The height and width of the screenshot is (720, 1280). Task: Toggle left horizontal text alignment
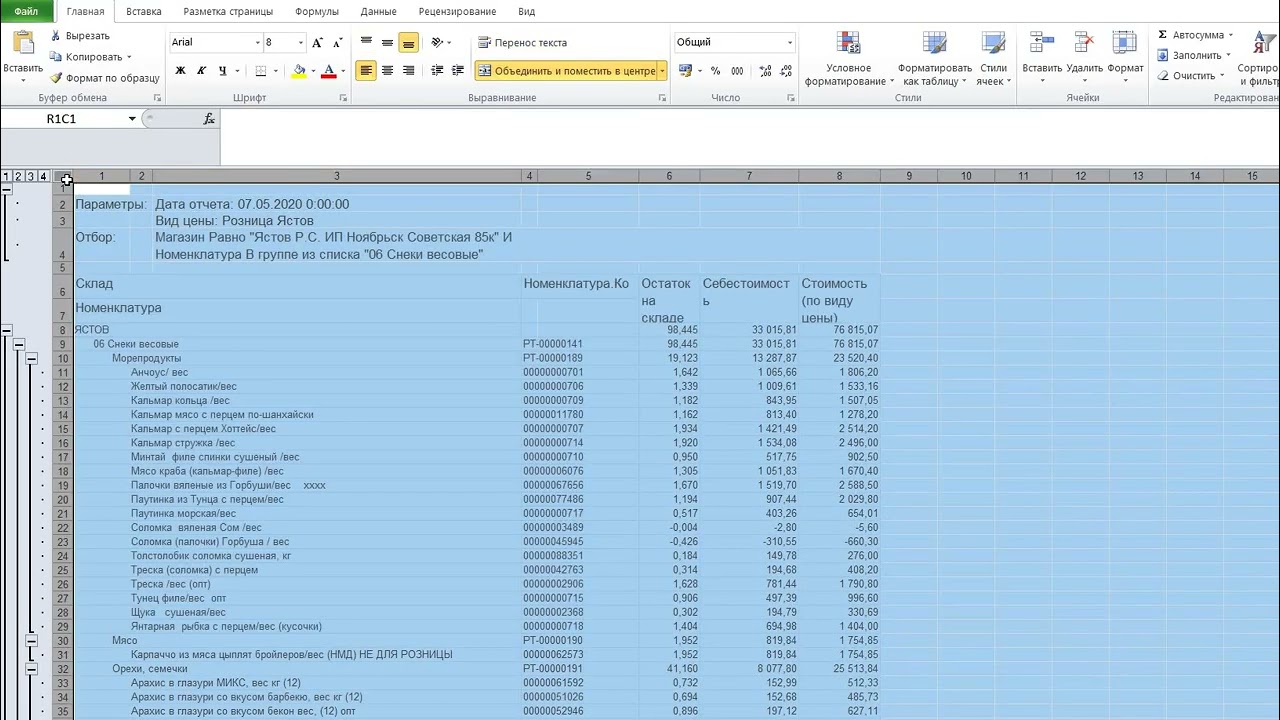[366, 71]
